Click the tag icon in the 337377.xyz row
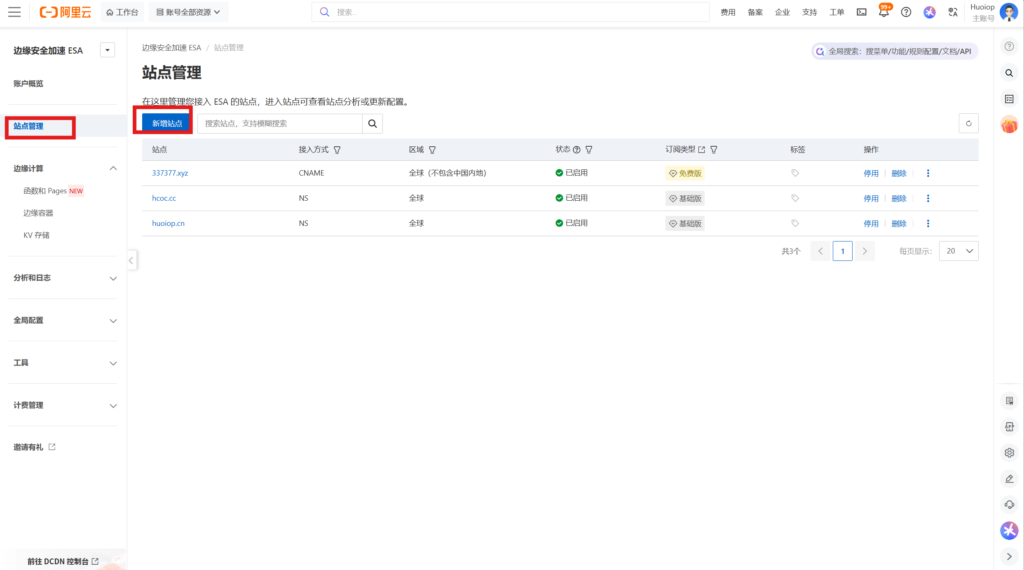The height and width of the screenshot is (570, 1024). [x=795, y=173]
